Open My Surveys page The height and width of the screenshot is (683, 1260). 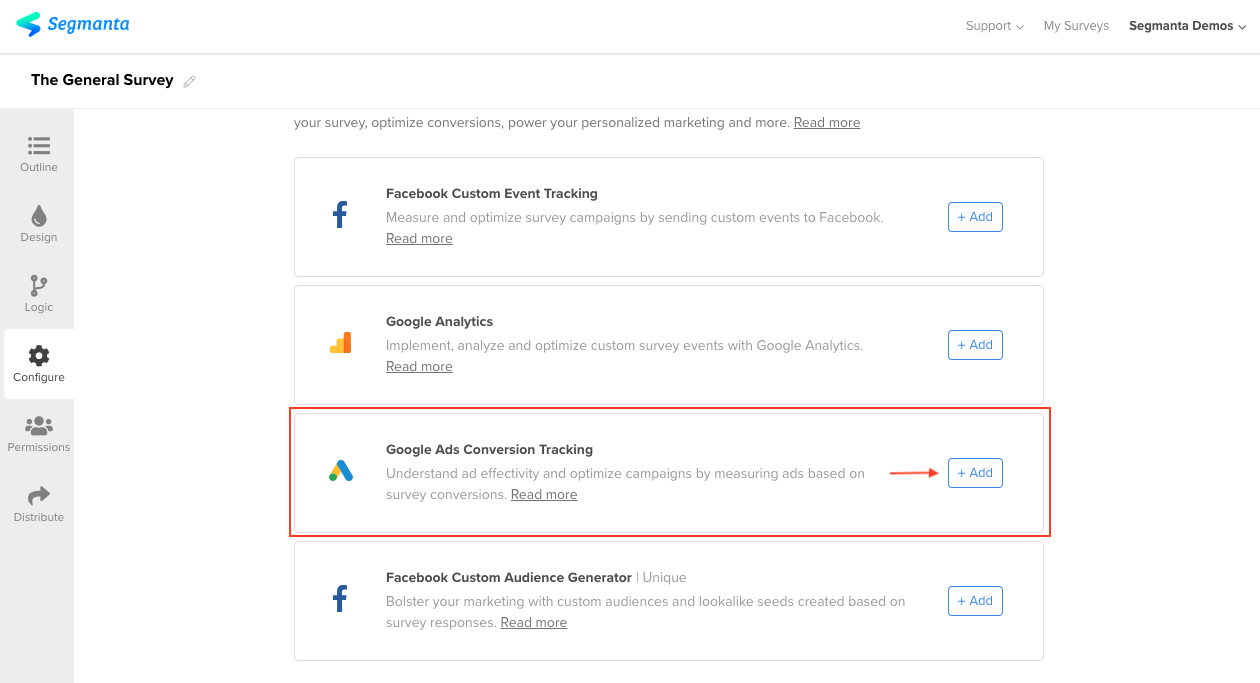1076,26
